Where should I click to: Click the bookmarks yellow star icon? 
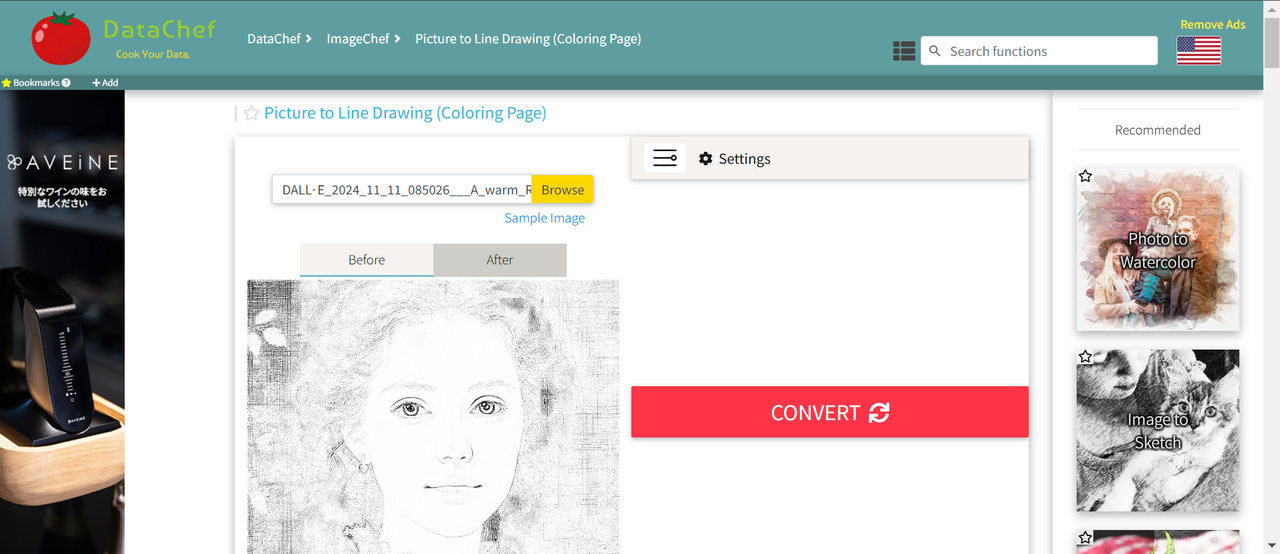tap(6, 83)
